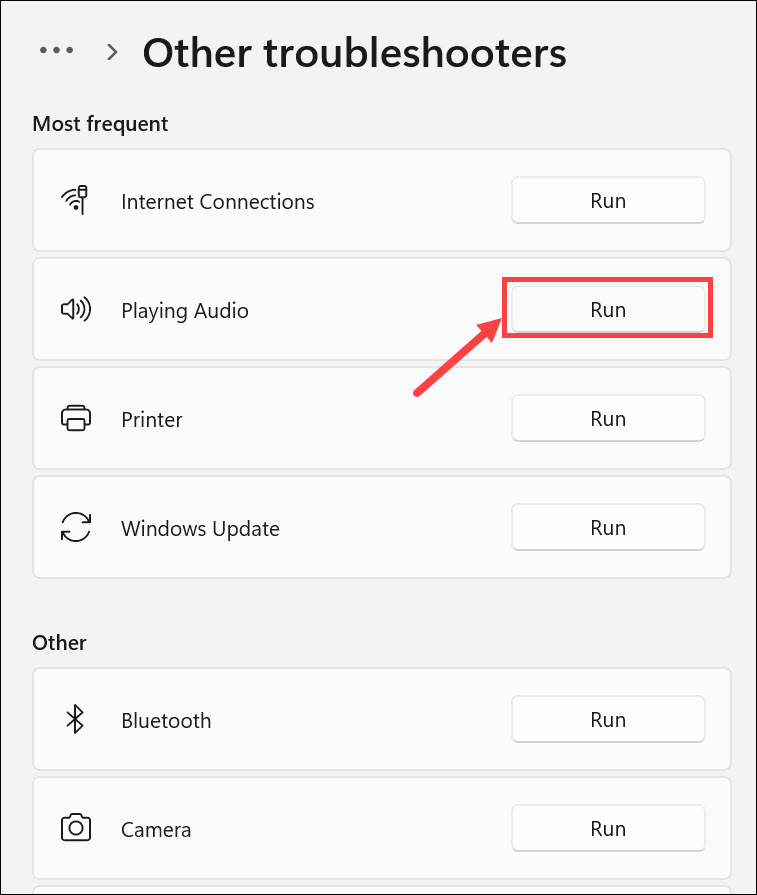Click the Windows Update sync icon

coord(75,527)
